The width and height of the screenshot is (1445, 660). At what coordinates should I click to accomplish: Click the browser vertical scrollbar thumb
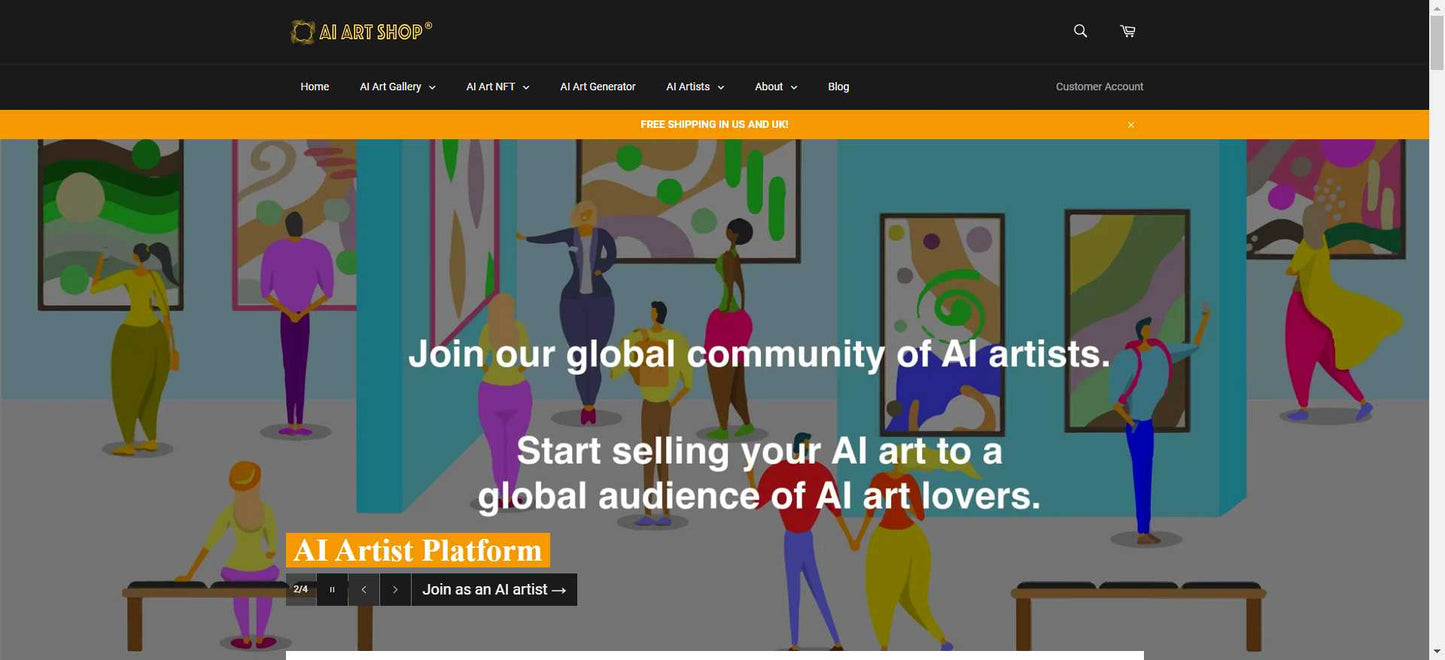1437,42
